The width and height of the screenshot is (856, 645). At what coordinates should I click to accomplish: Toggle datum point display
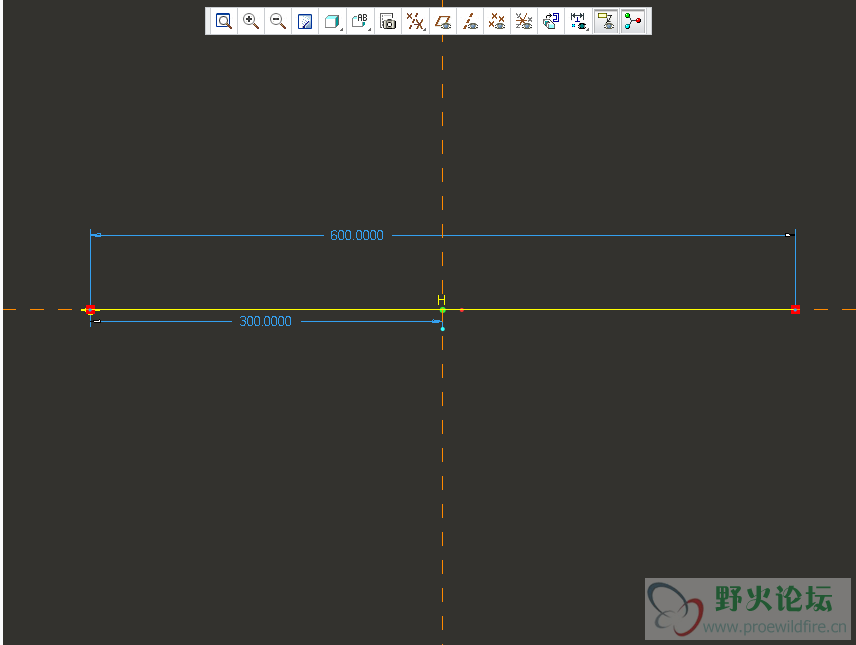click(497, 21)
